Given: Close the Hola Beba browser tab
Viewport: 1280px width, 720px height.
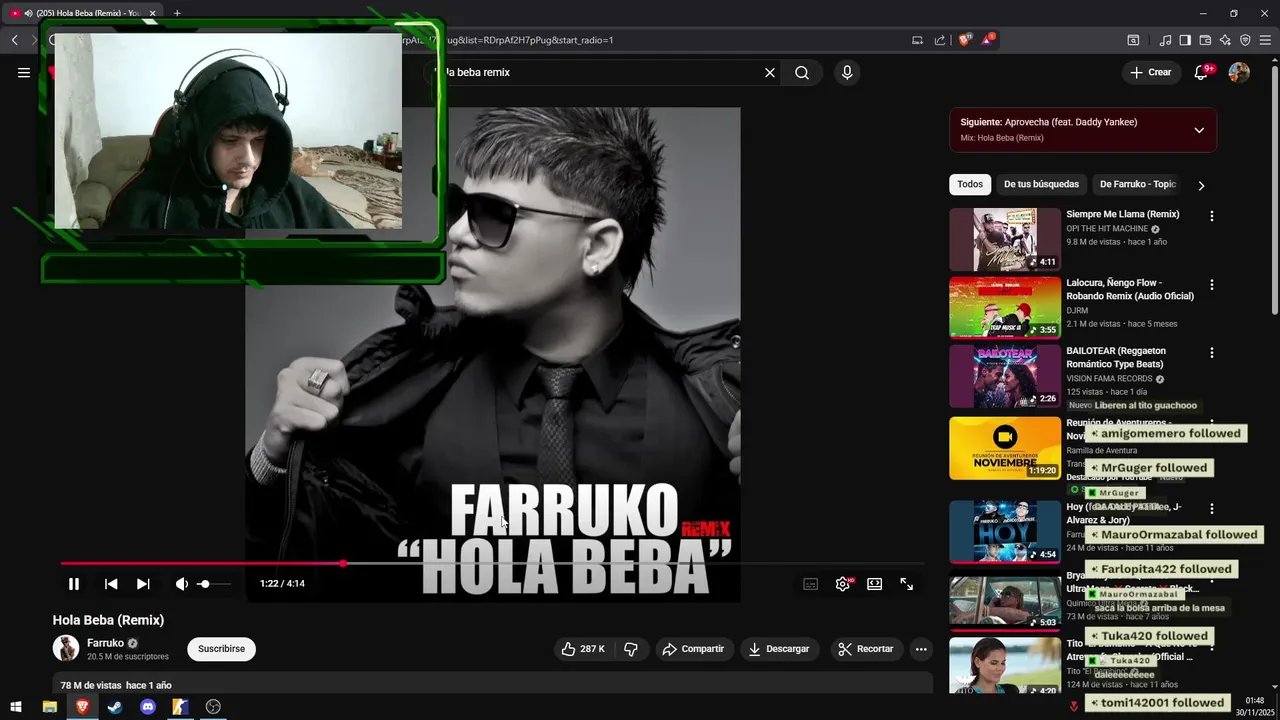Looking at the screenshot, I should click(x=153, y=13).
